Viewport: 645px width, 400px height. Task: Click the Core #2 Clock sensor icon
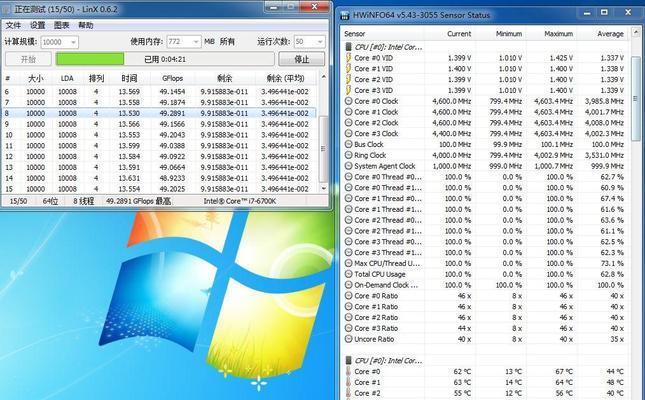click(x=348, y=123)
